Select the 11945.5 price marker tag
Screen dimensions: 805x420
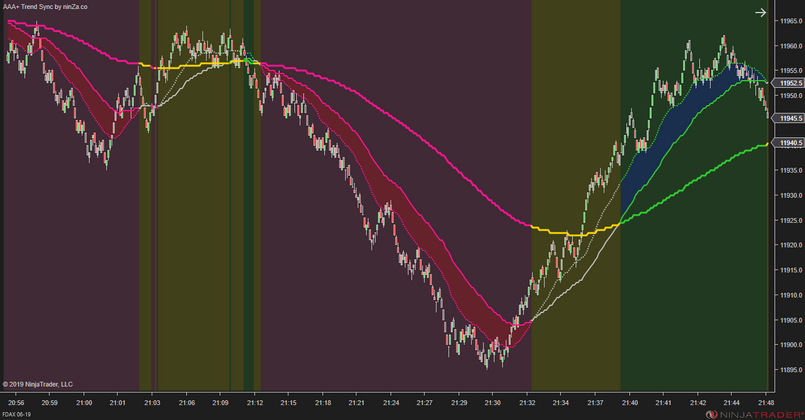pyautogui.click(x=788, y=118)
